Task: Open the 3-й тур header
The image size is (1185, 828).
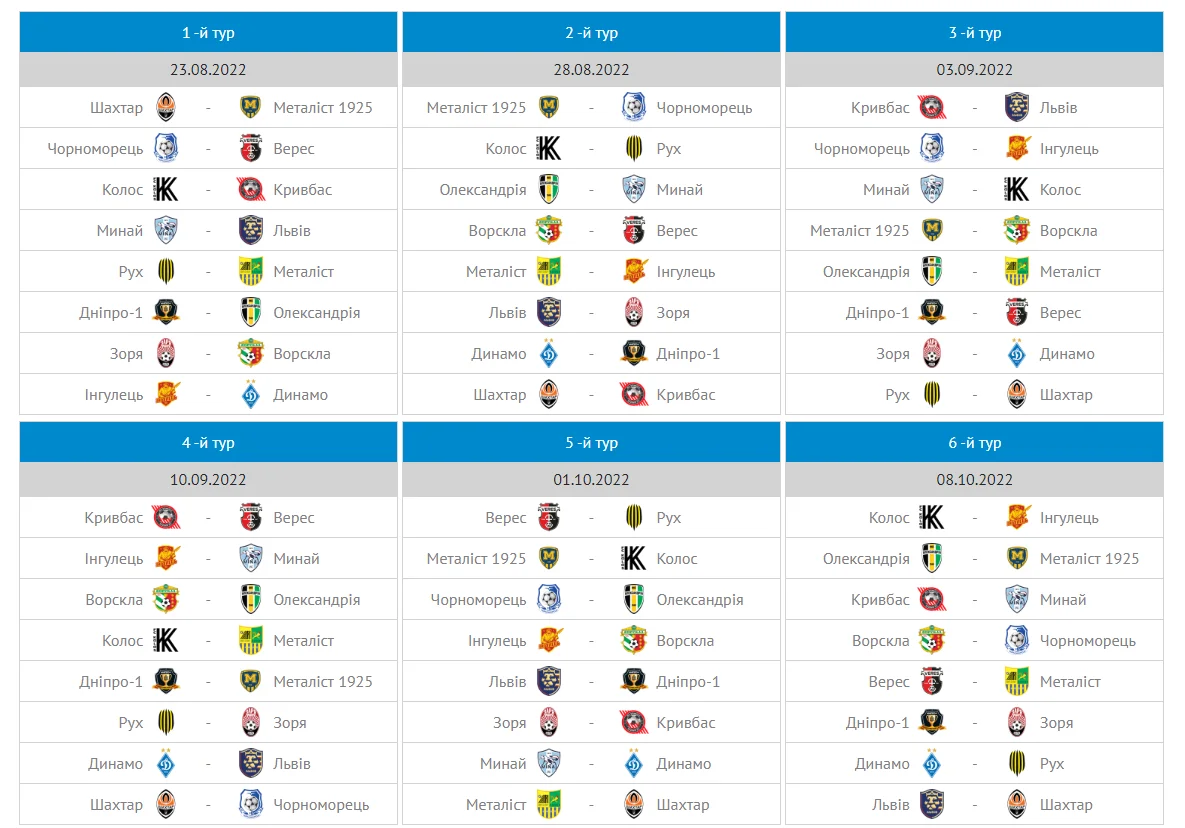Action: pos(974,33)
